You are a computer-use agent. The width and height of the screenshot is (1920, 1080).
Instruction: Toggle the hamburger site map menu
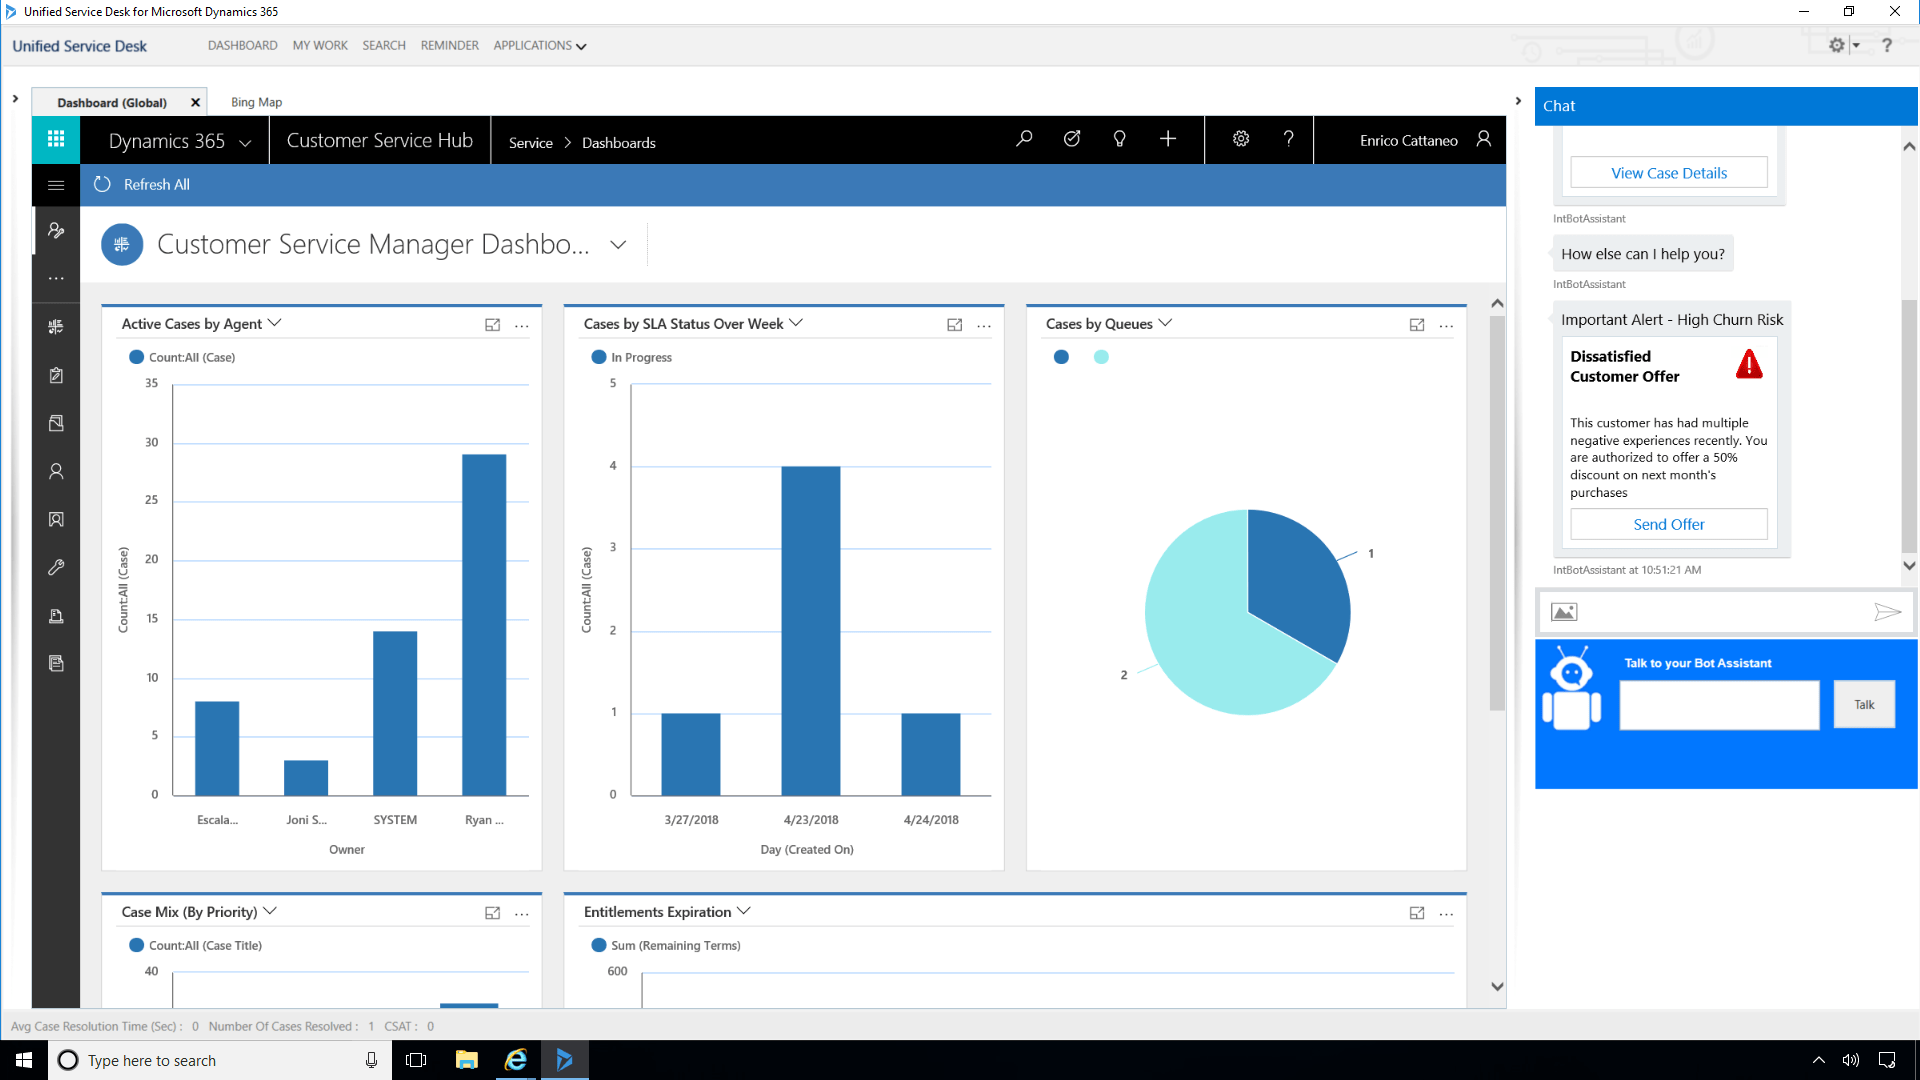tap(56, 185)
